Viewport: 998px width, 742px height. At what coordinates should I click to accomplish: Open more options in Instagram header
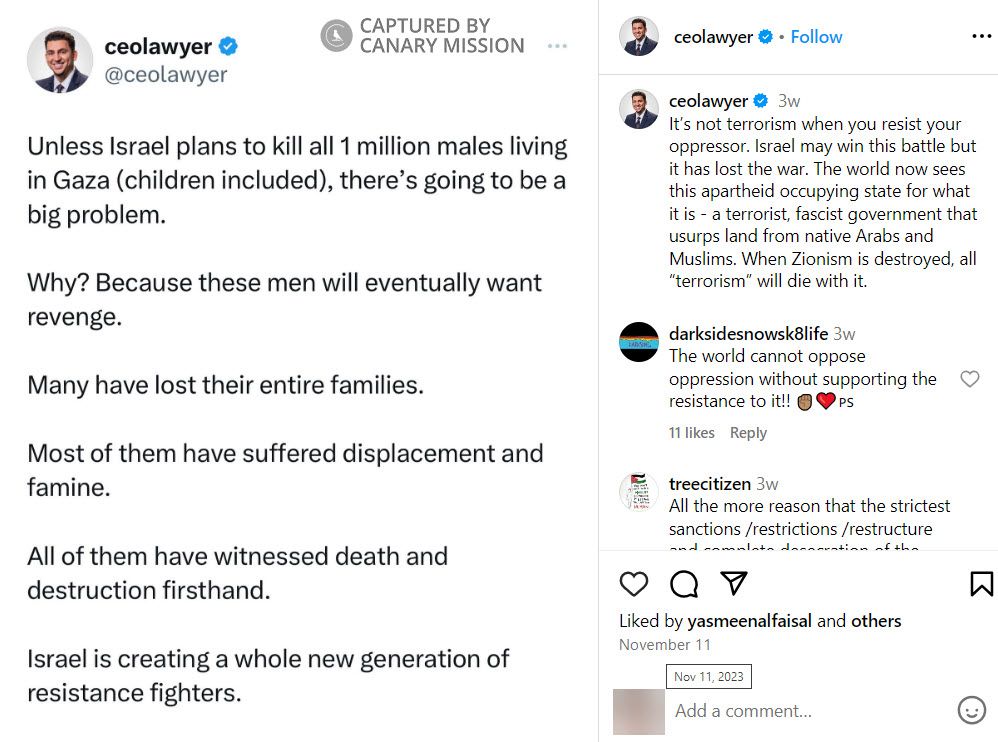click(982, 36)
